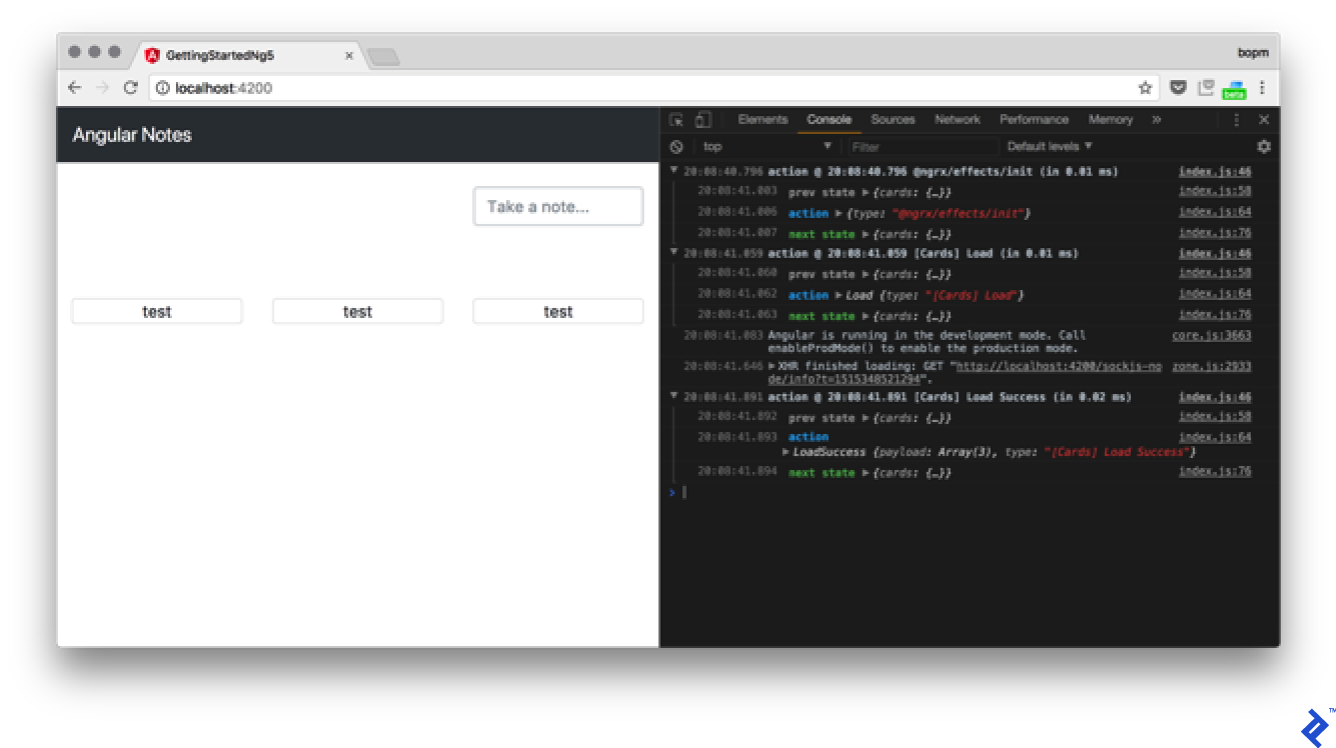
Task: Click the zone.js:2933 source link
Action: pos(1211,367)
